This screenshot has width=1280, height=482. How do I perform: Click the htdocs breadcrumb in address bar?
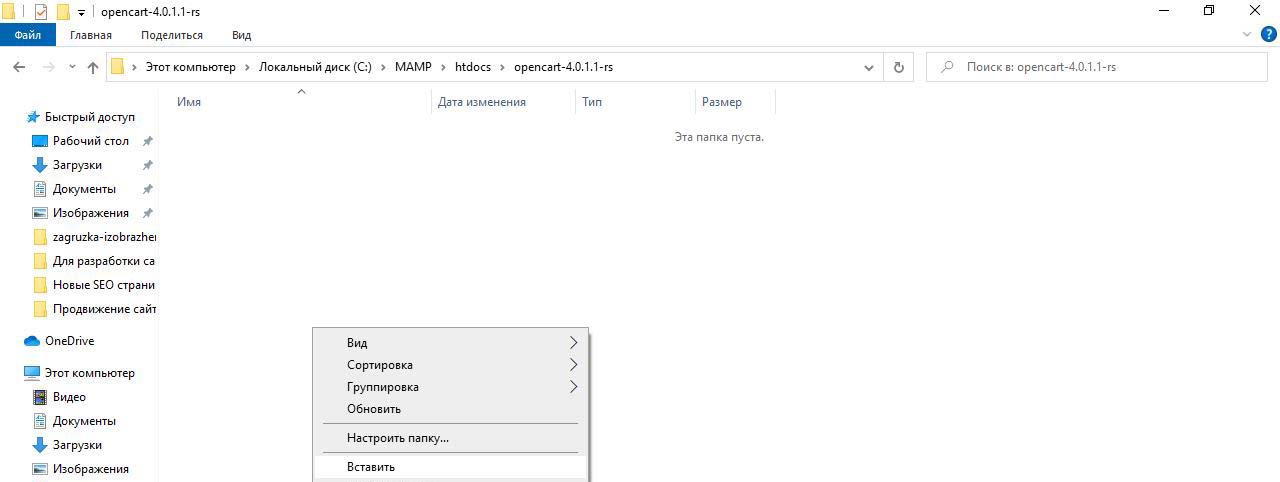pyautogui.click(x=473, y=67)
